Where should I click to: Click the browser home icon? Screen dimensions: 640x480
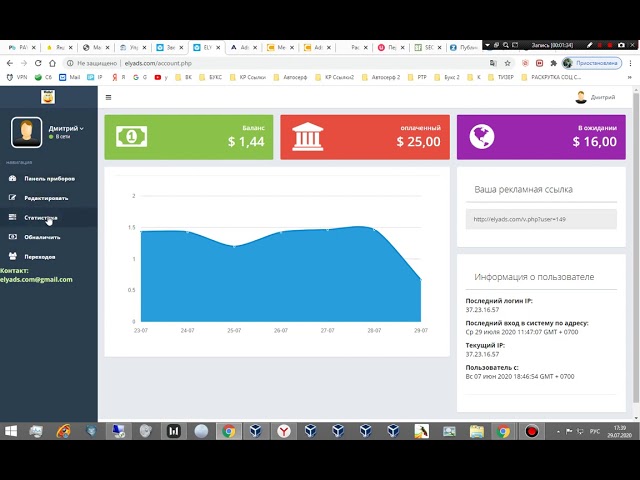point(52,63)
